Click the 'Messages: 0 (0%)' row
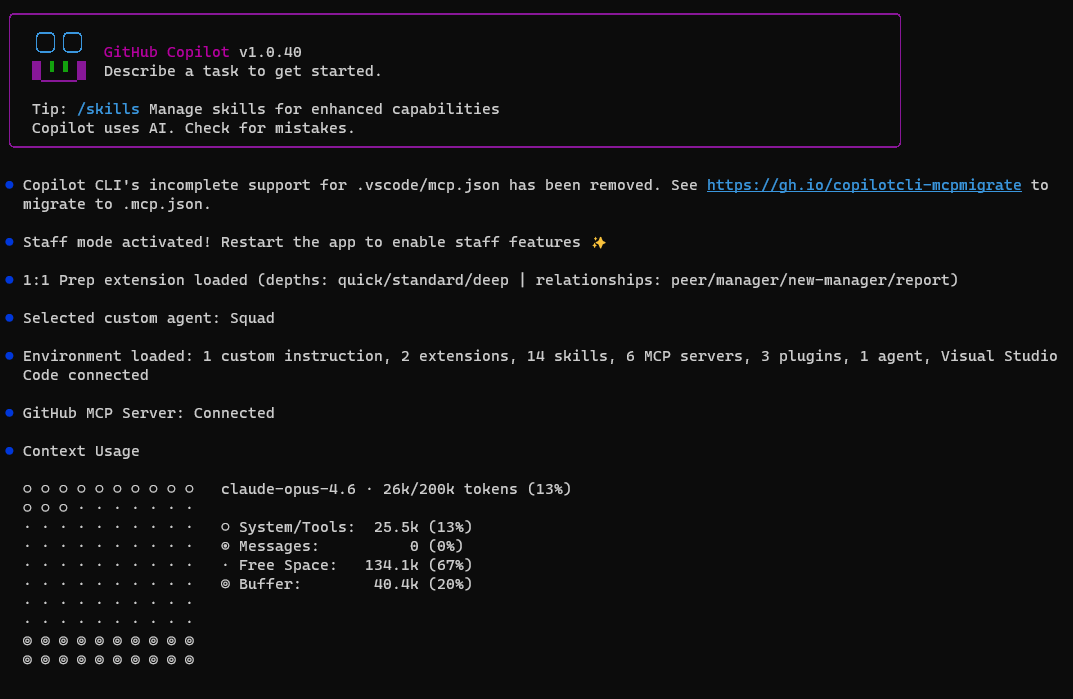 click(342, 546)
